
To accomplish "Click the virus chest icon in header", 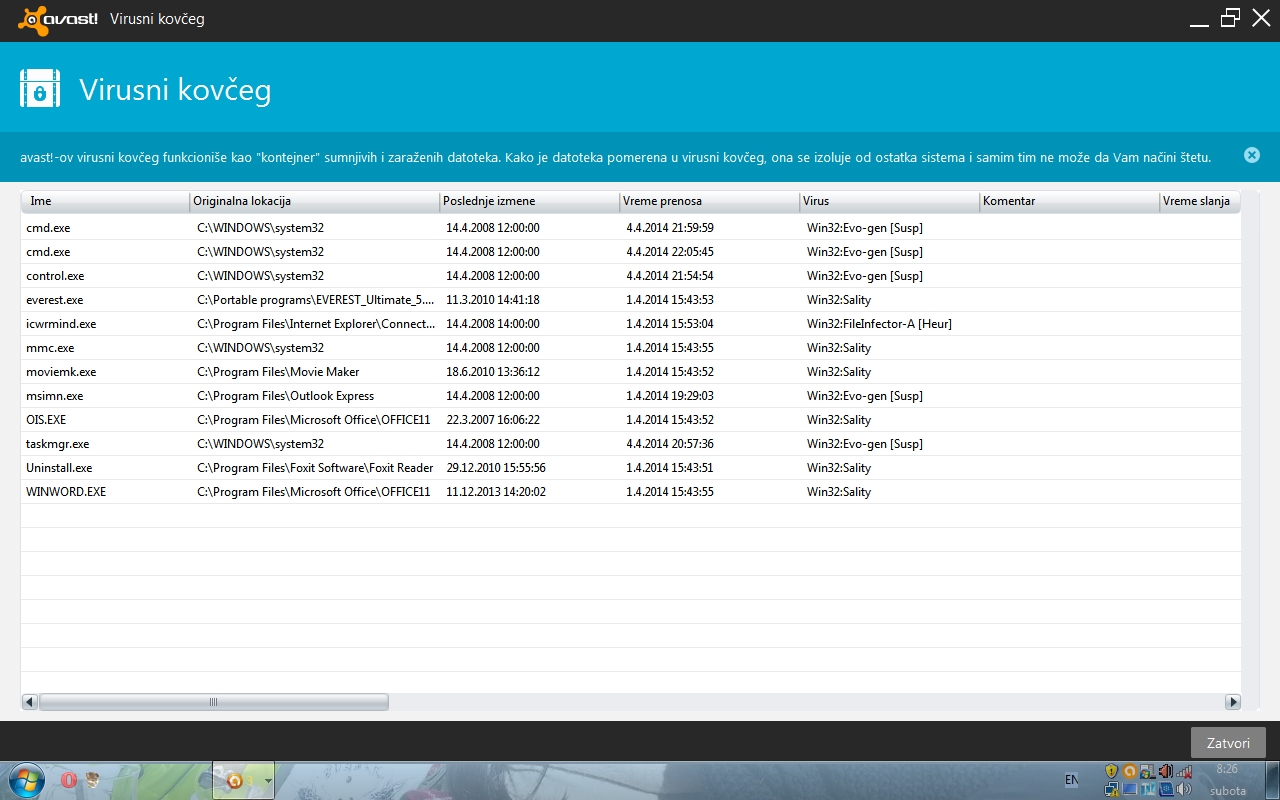I will click(x=40, y=88).
